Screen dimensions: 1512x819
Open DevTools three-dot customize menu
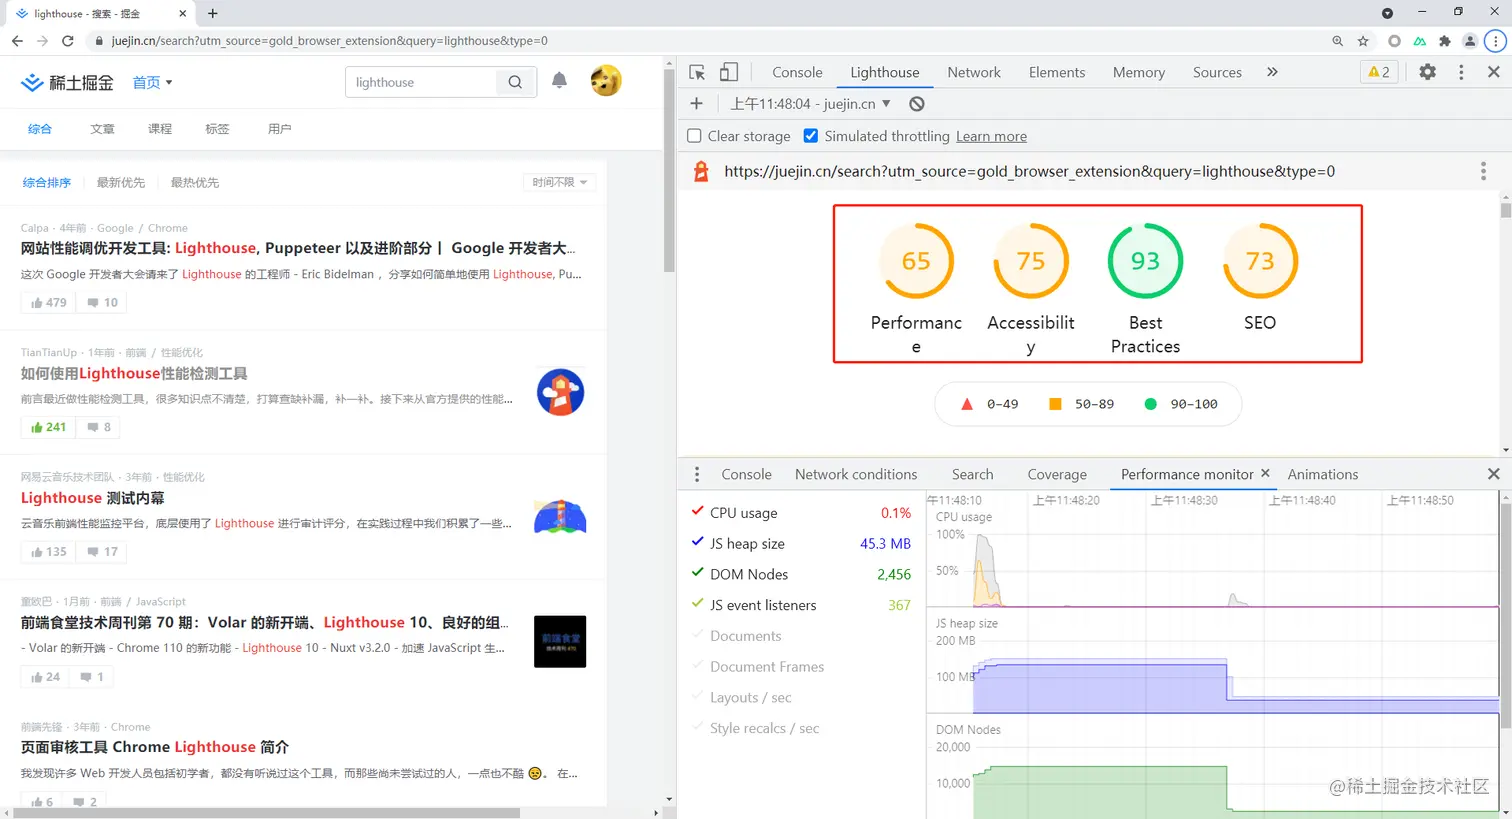point(1461,72)
